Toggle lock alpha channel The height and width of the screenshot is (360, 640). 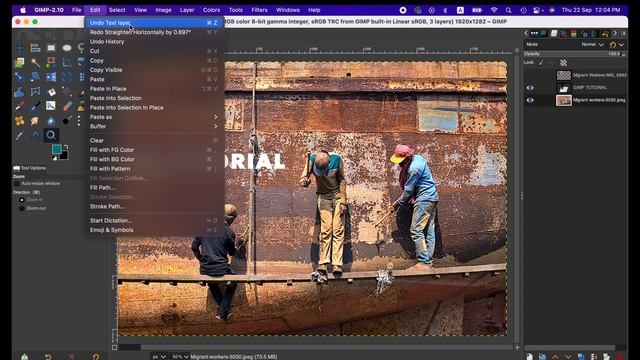[563, 62]
